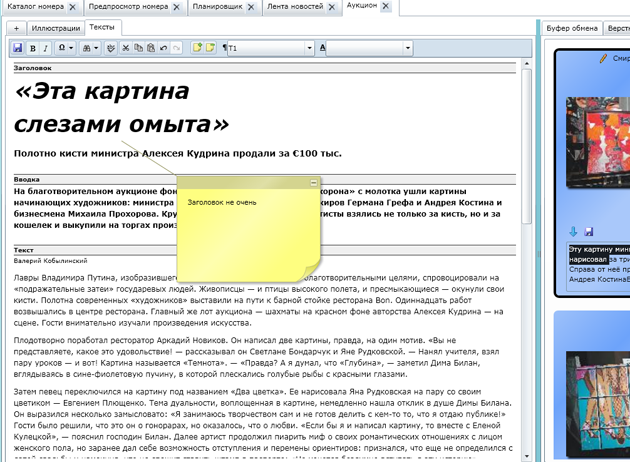Select the second painting thumbnail below

(x=598, y=405)
